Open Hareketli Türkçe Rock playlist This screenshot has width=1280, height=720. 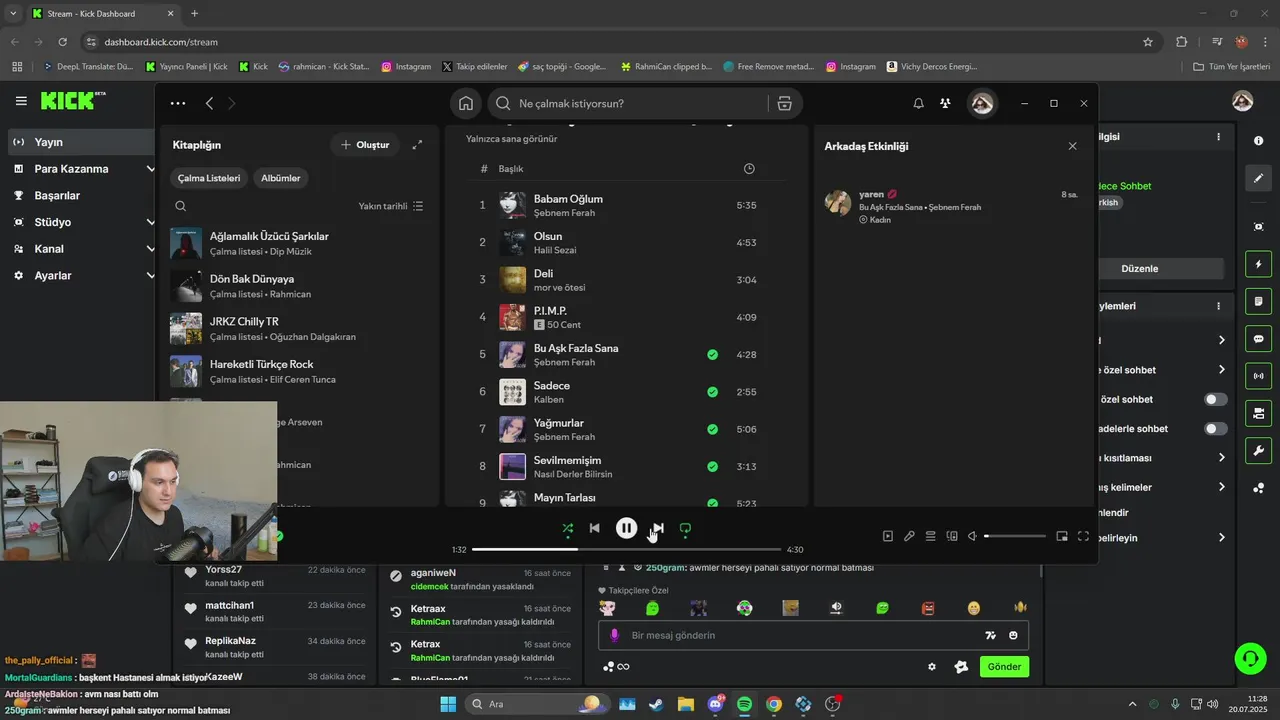[299, 371]
